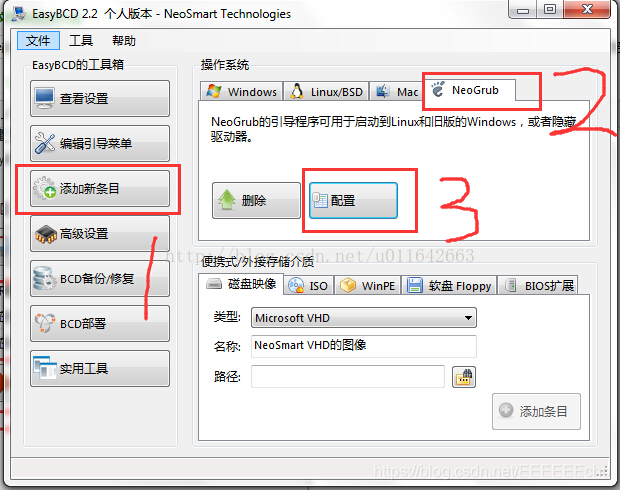The height and width of the screenshot is (490, 620).
Task: Open the 工具 menu
Action: [x=81, y=40]
